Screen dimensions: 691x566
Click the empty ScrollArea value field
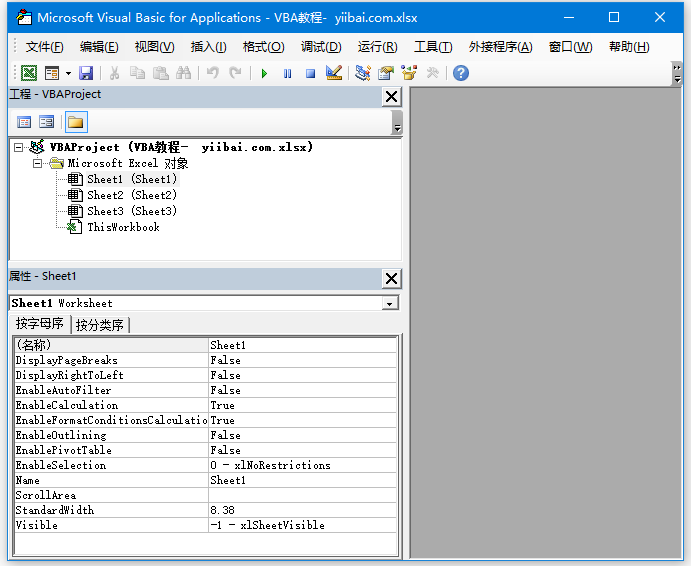click(302, 495)
